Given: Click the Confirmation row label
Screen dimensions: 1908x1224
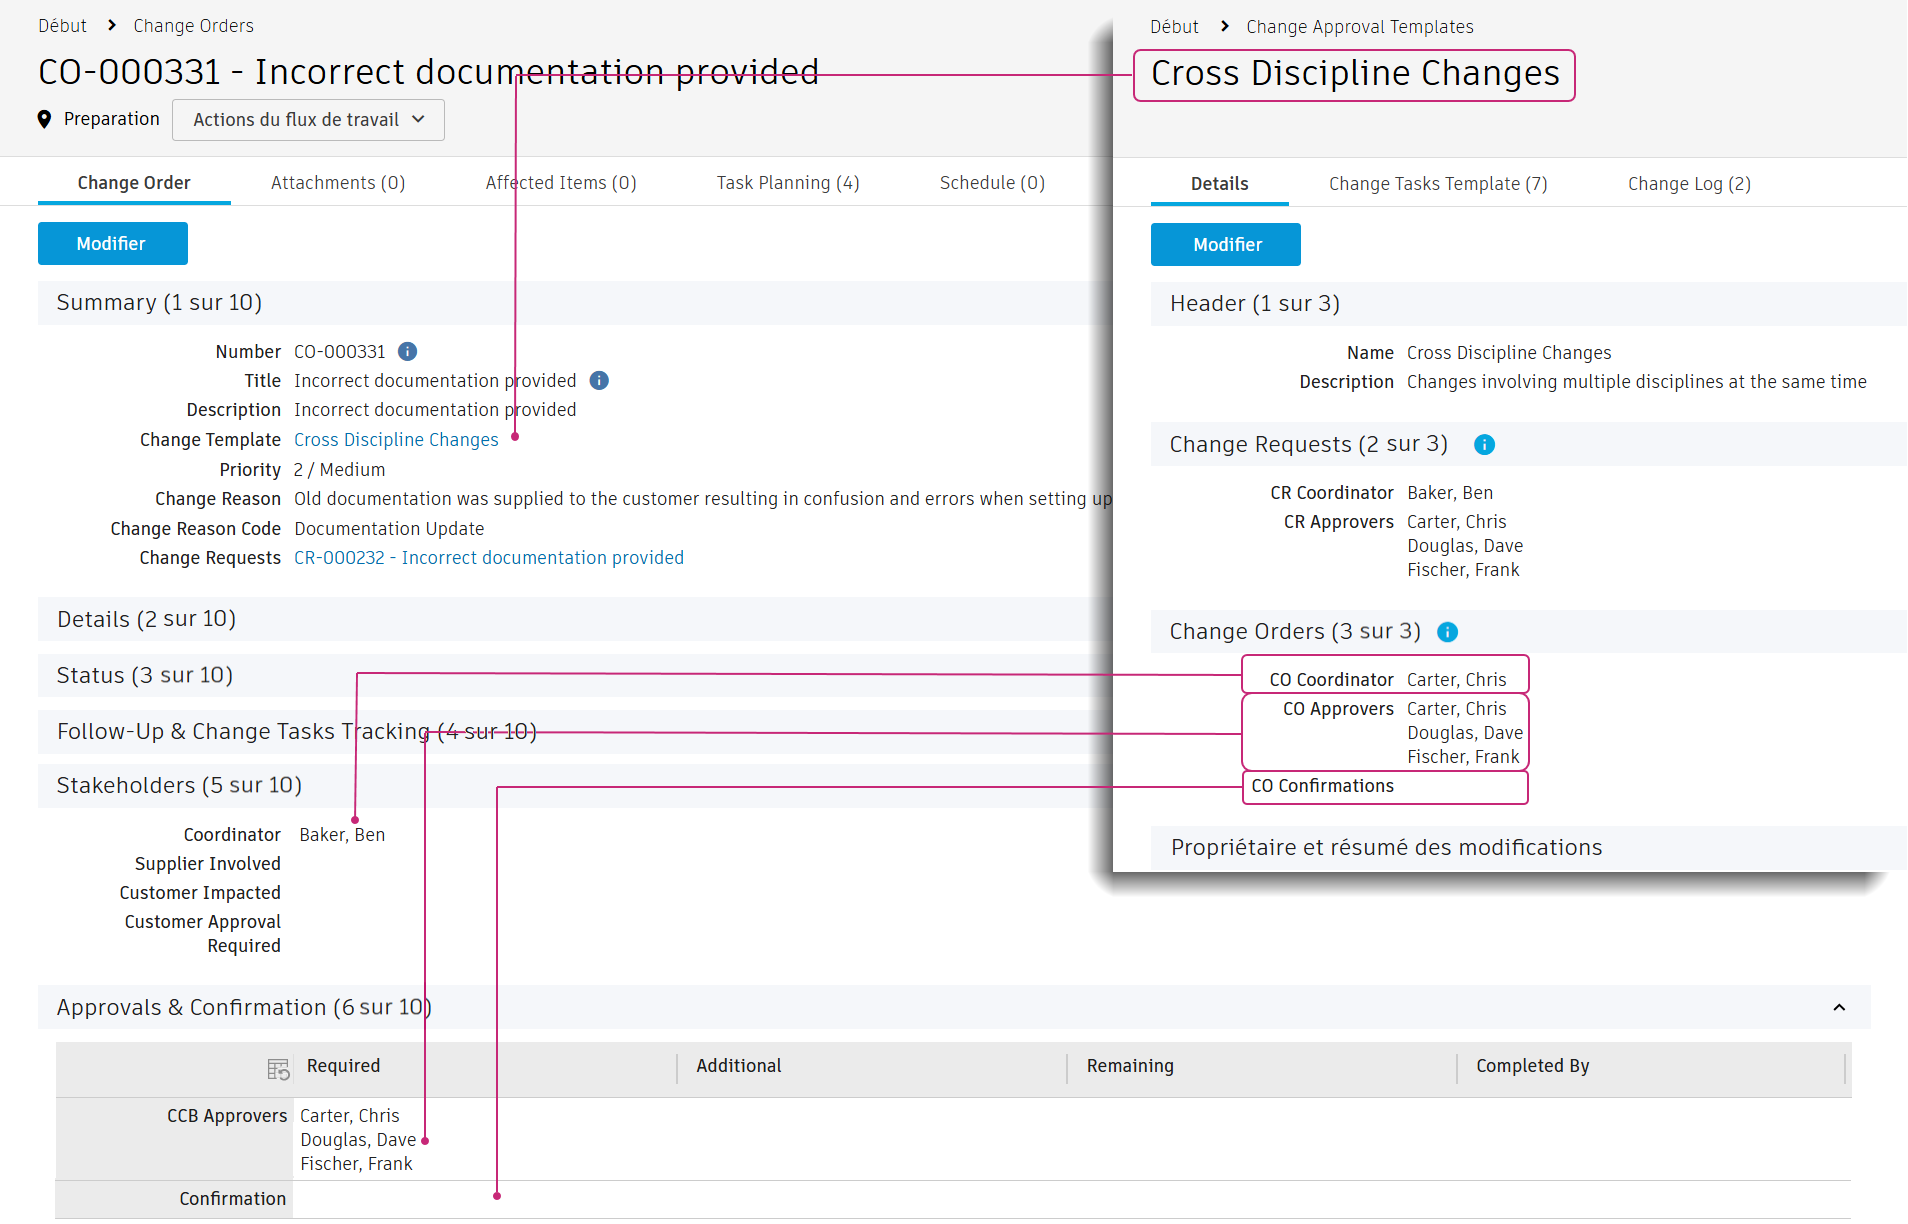Looking at the screenshot, I should point(232,1199).
